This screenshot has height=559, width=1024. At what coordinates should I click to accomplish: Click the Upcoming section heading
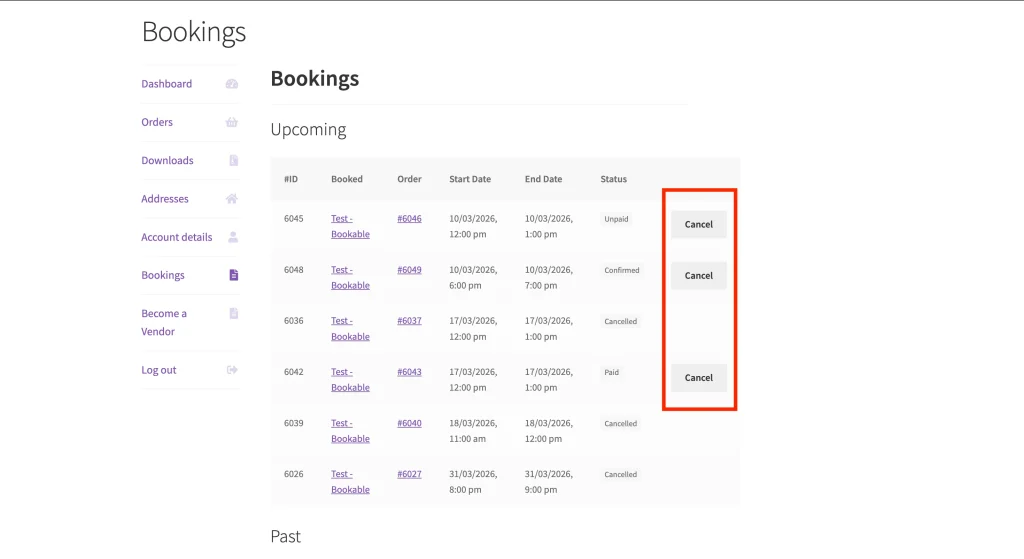(308, 129)
